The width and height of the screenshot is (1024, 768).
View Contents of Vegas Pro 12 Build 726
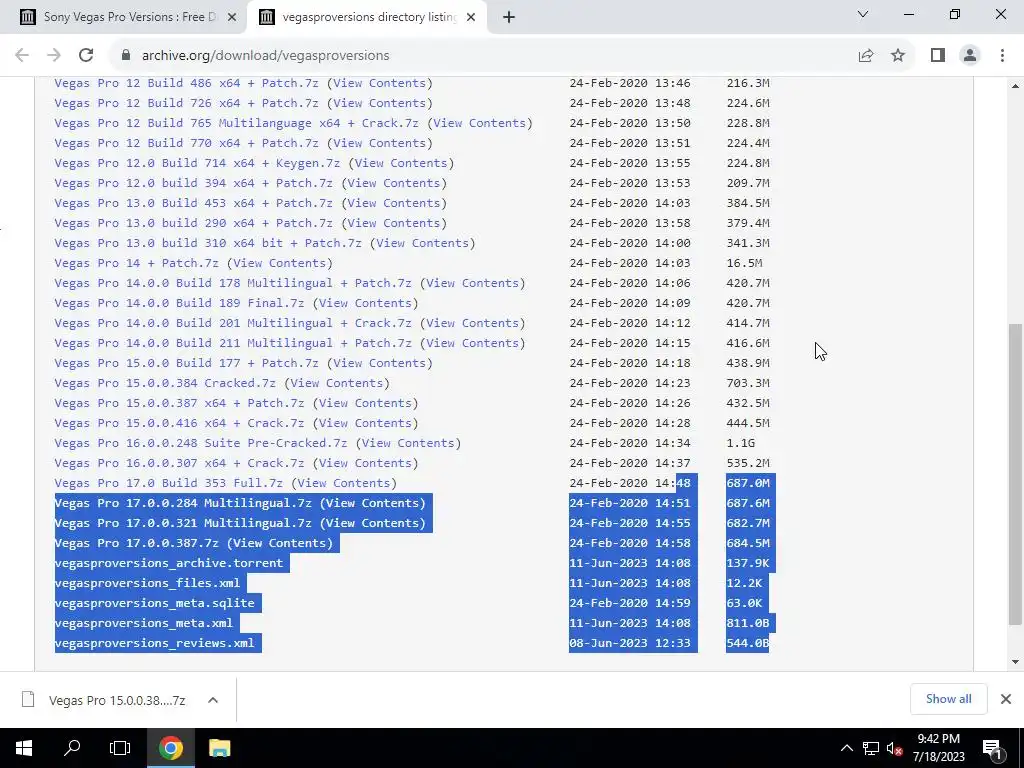coord(379,103)
